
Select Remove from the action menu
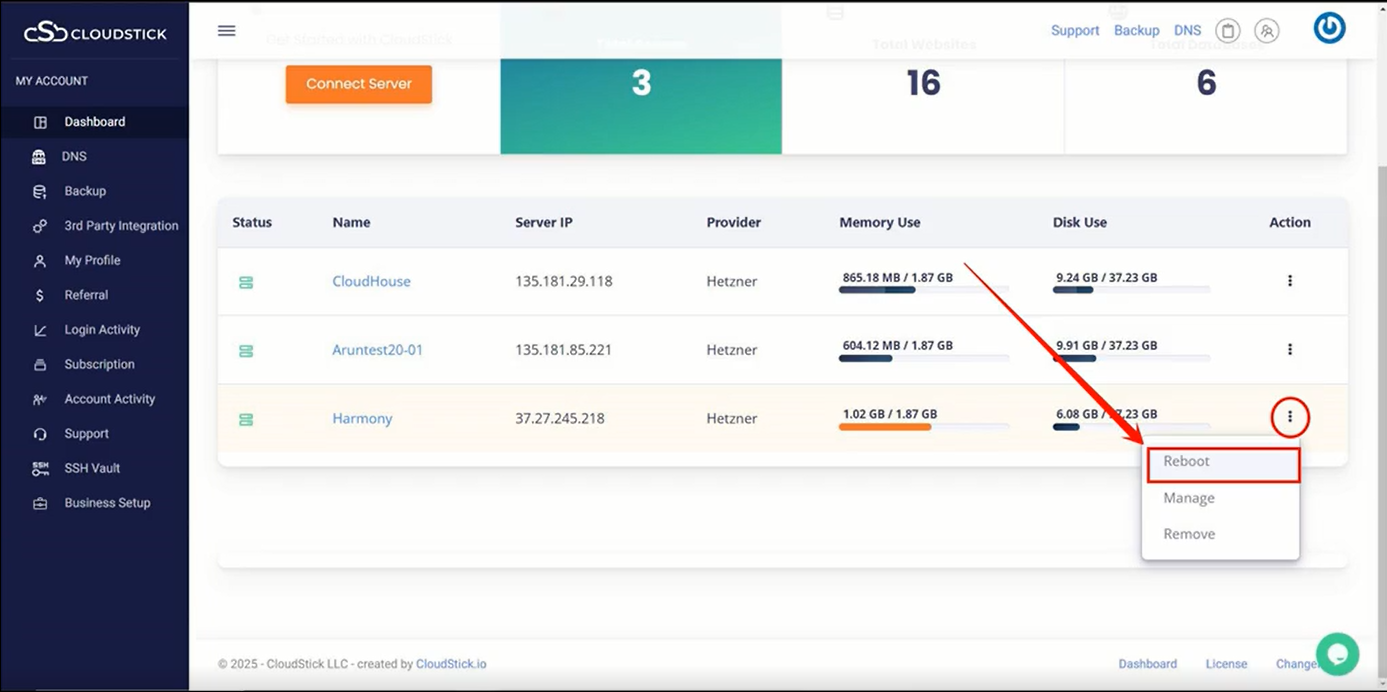tap(1189, 534)
